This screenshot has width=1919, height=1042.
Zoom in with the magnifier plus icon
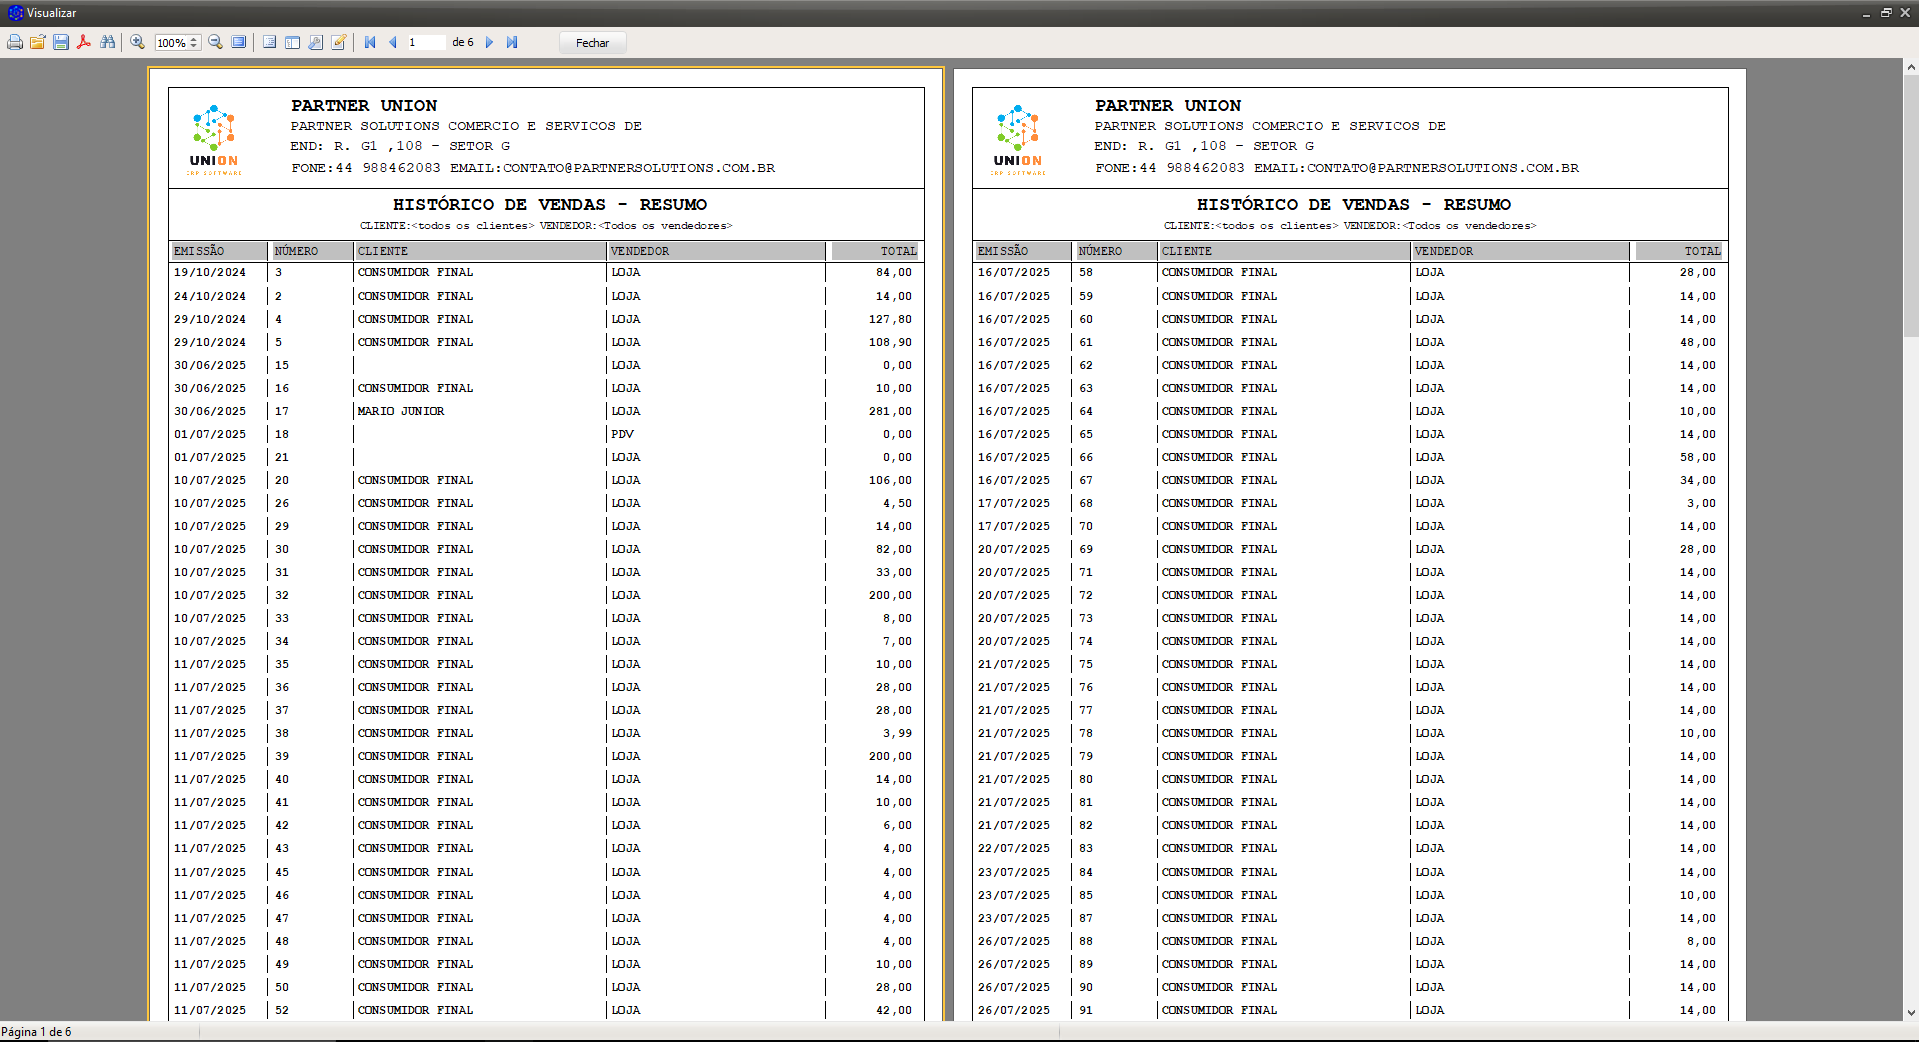click(x=138, y=42)
